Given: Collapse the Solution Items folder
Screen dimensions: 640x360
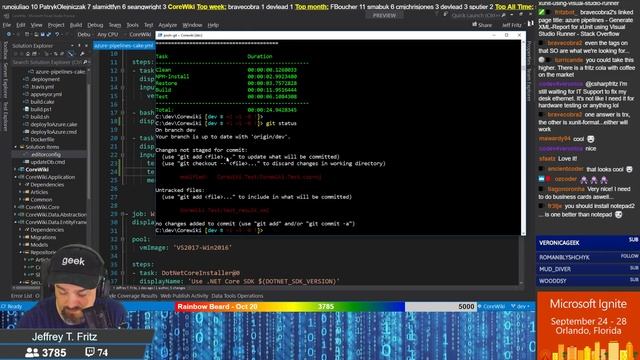Looking at the screenshot, I should [x=16, y=147].
